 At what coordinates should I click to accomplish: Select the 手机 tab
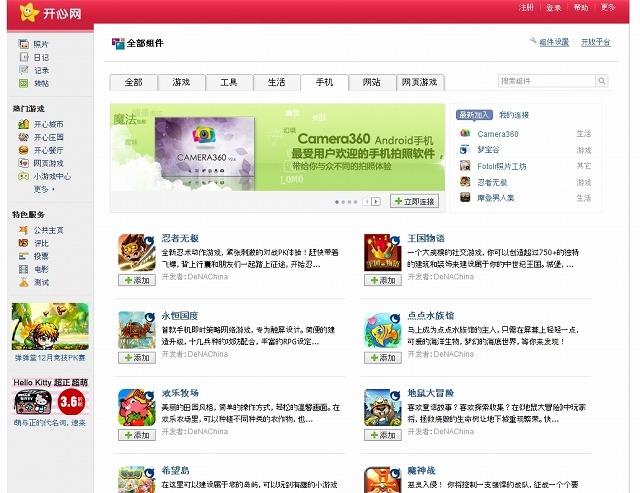(324, 82)
